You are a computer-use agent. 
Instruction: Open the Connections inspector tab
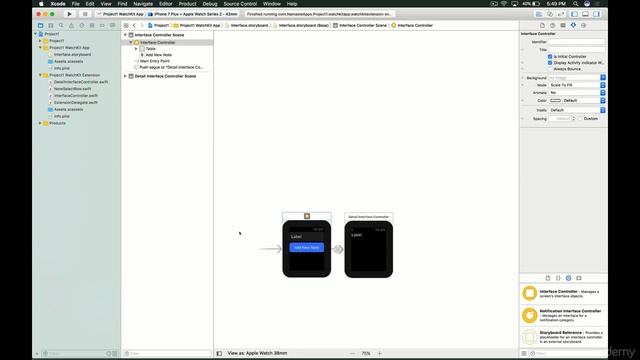point(584,25)
